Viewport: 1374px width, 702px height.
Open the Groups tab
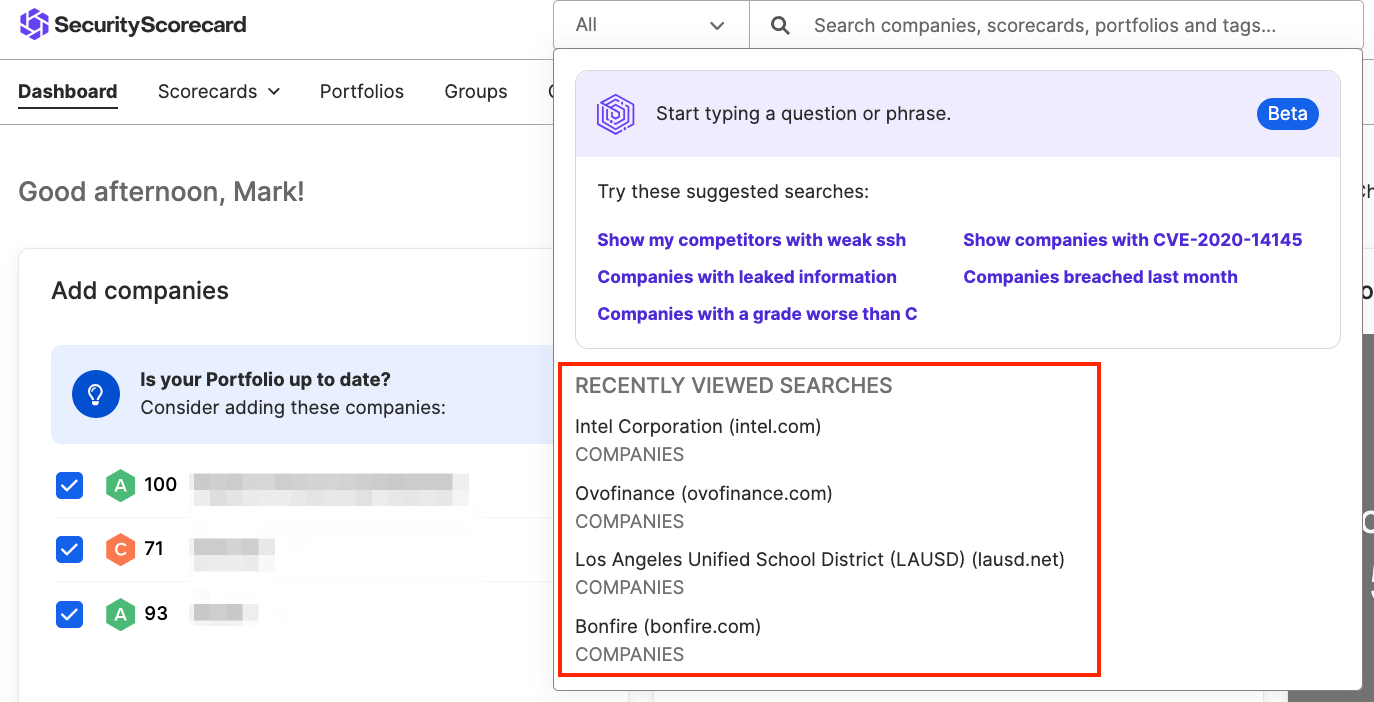click(476, 92)
